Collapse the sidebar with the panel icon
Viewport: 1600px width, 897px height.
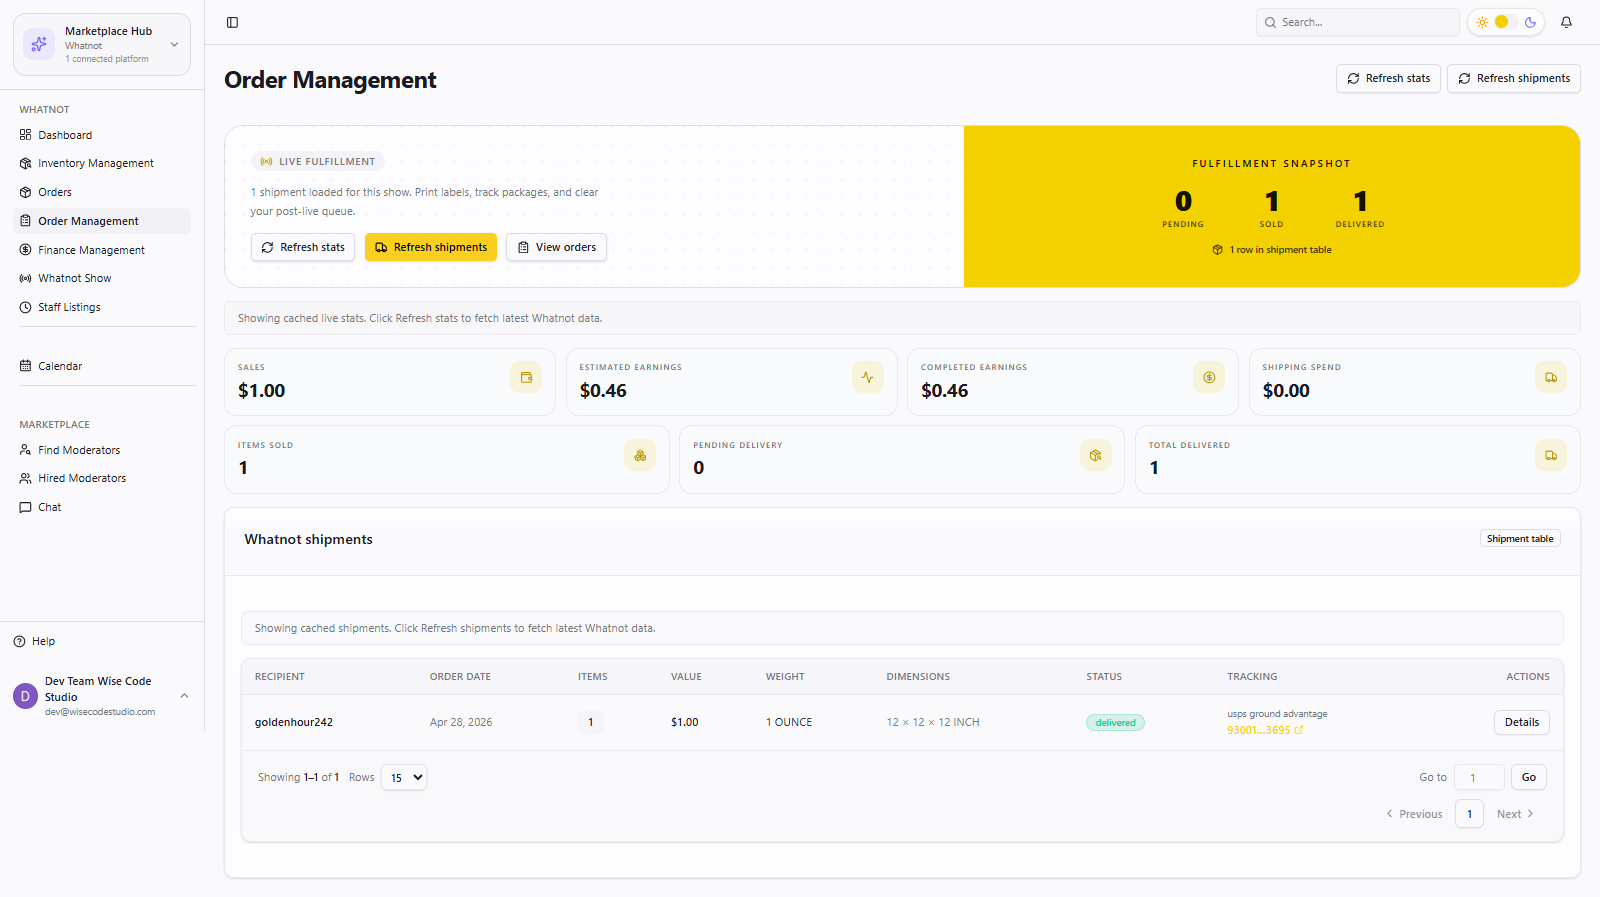(x=232, y=22)
